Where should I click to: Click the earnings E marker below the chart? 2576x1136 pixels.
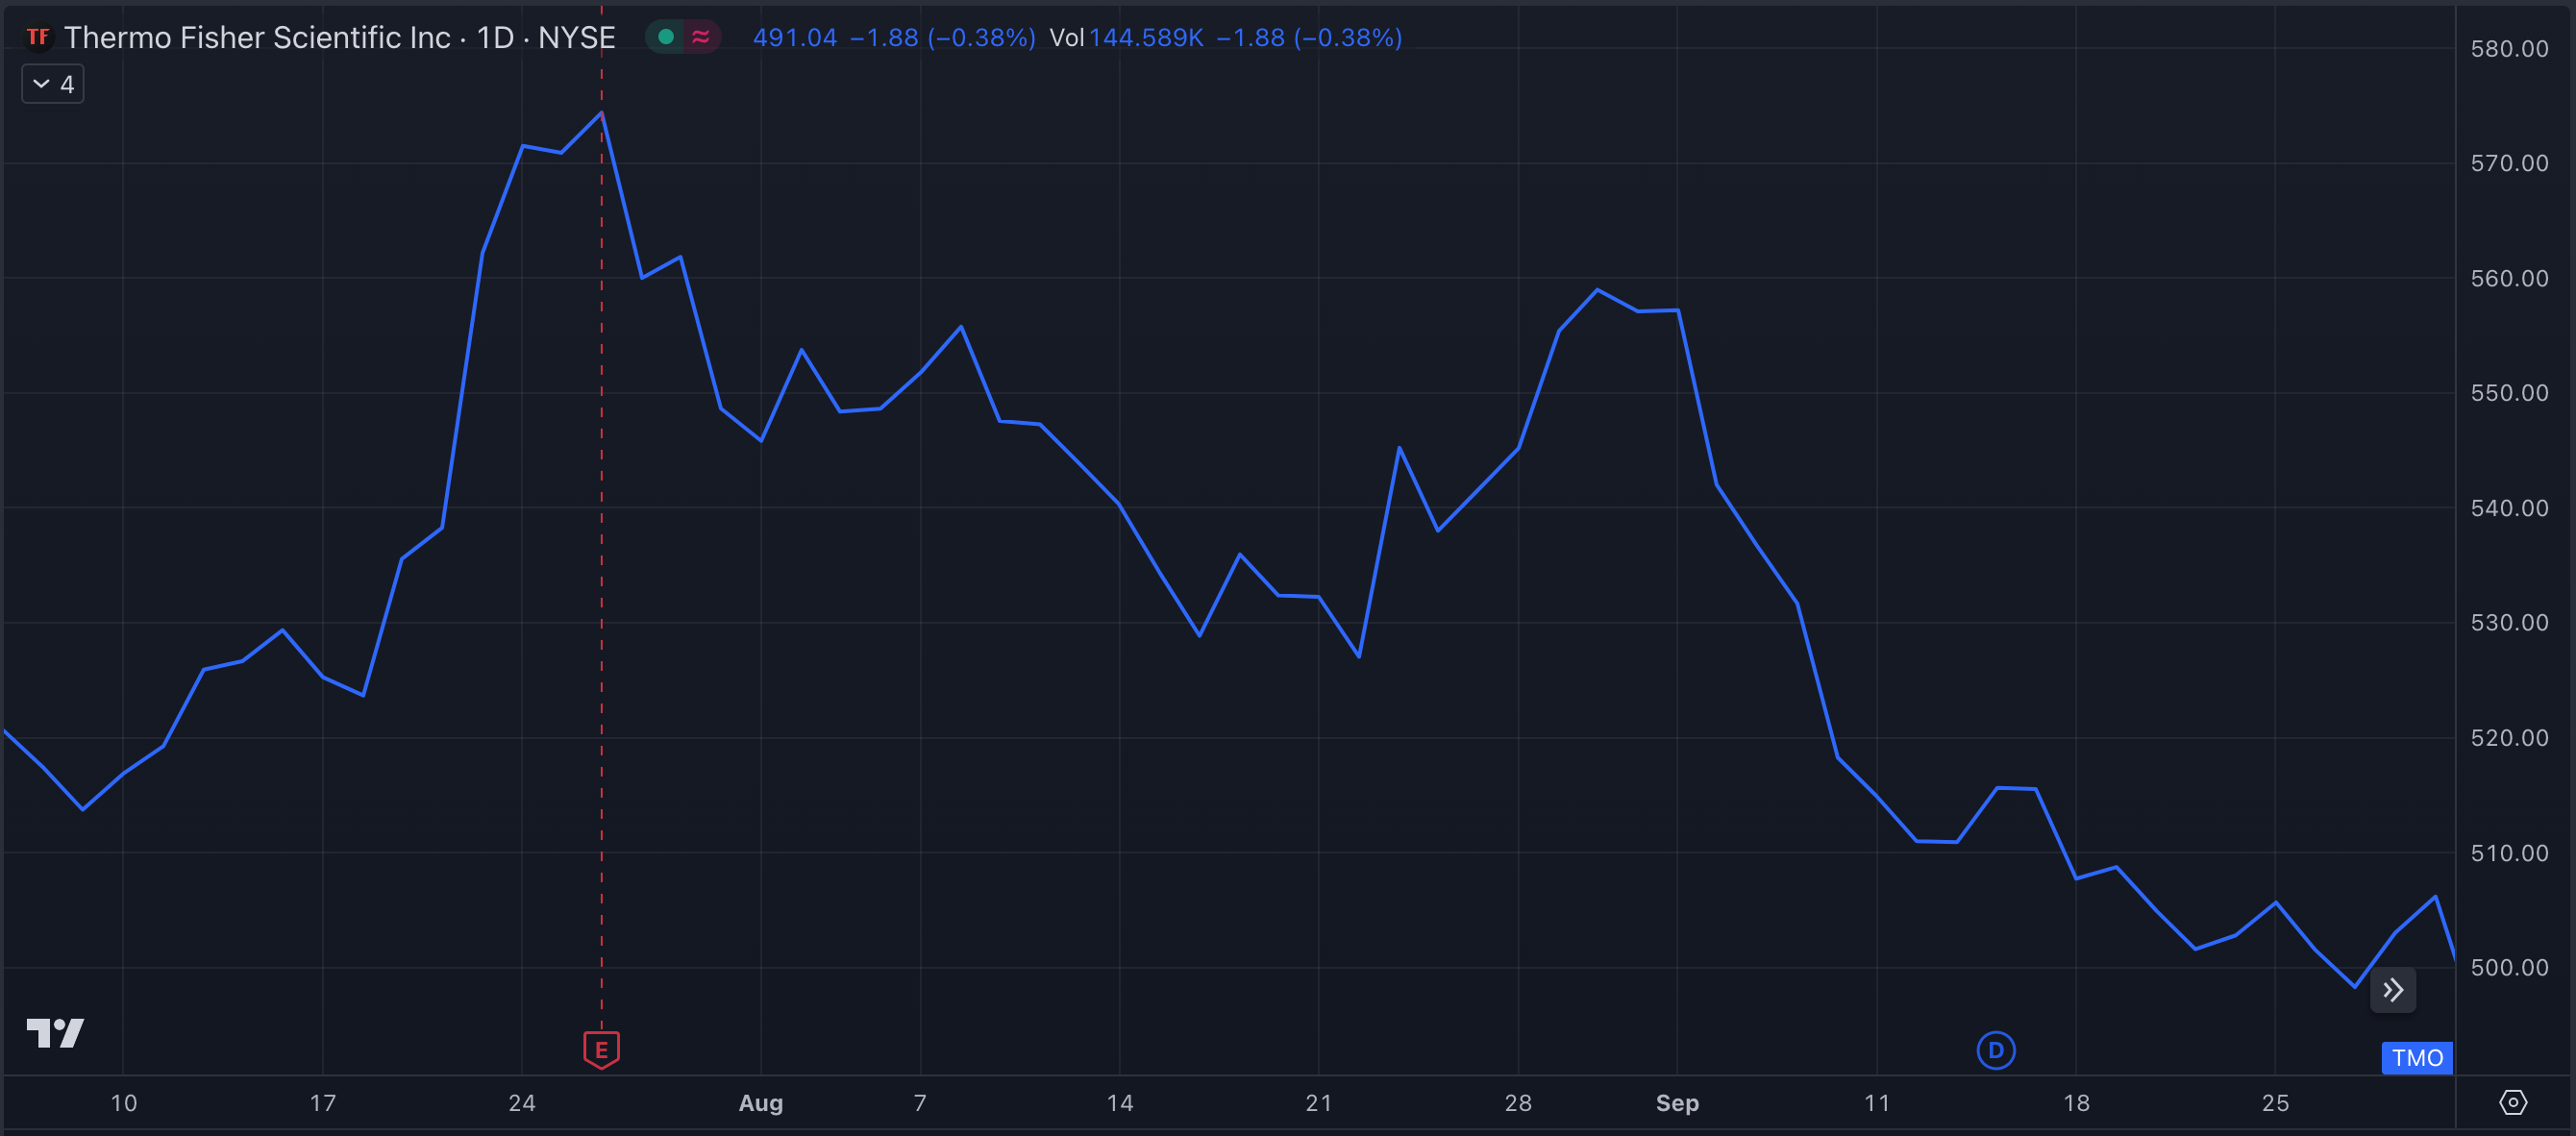601,1050
